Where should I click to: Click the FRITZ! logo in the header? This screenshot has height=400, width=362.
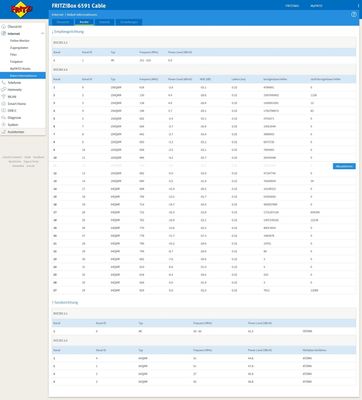[x=21, y=9]
